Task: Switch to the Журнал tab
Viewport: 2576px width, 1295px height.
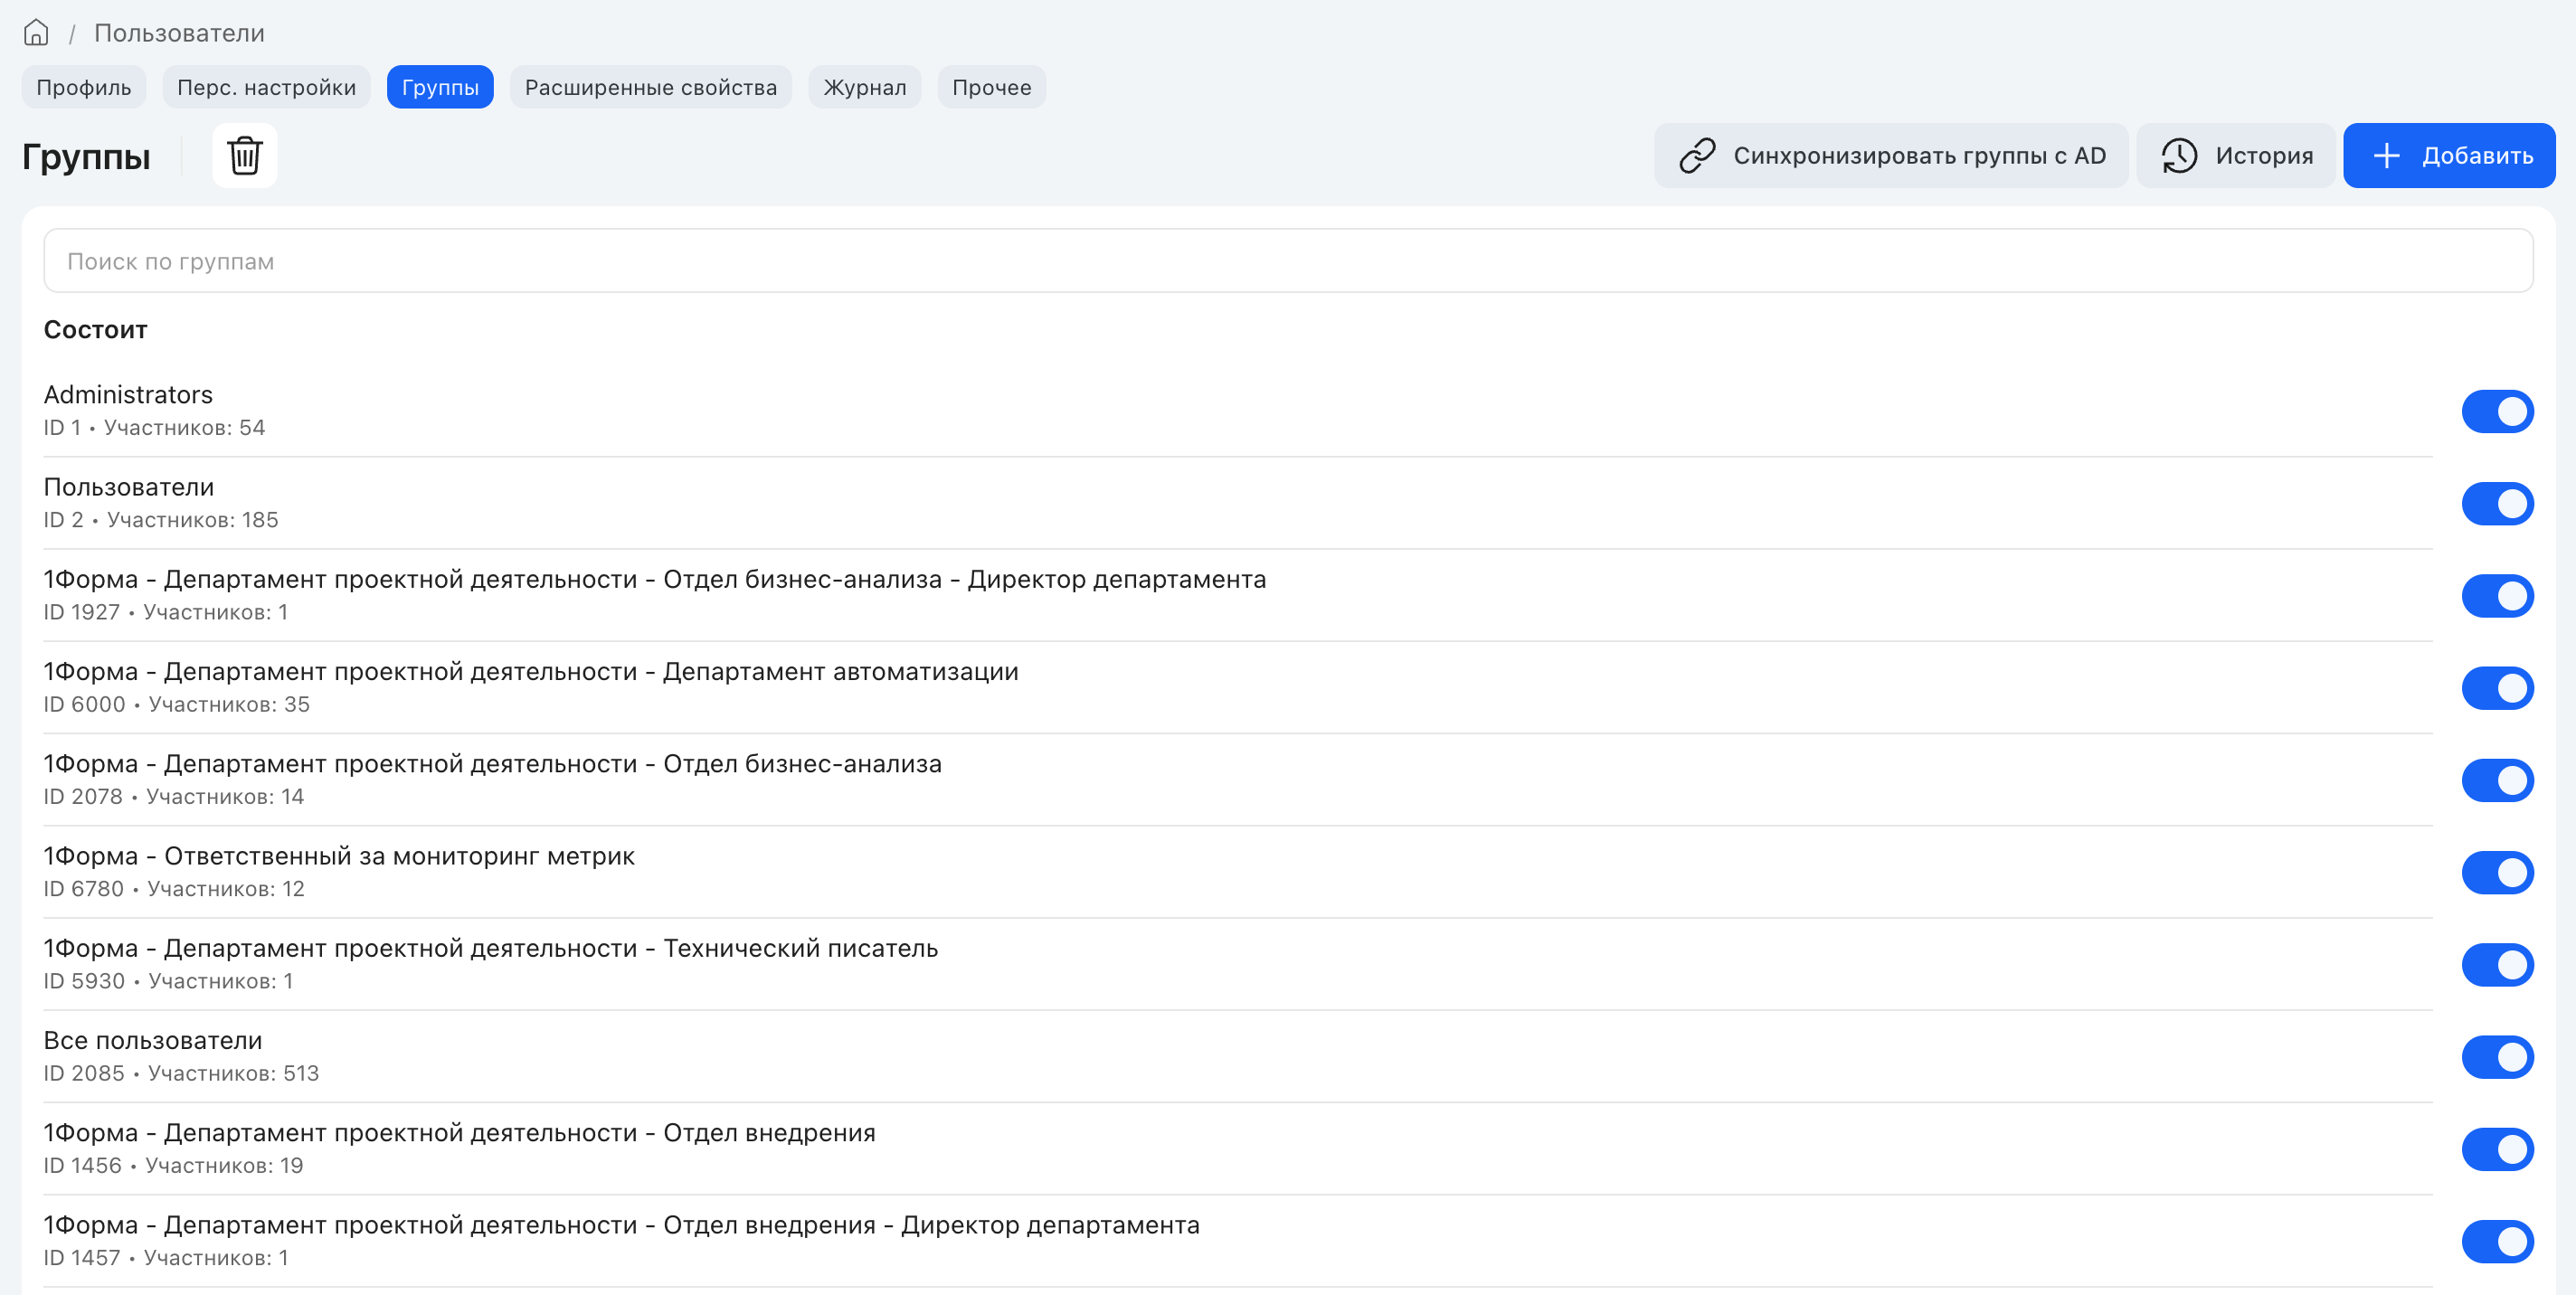Action: (865, 87)
